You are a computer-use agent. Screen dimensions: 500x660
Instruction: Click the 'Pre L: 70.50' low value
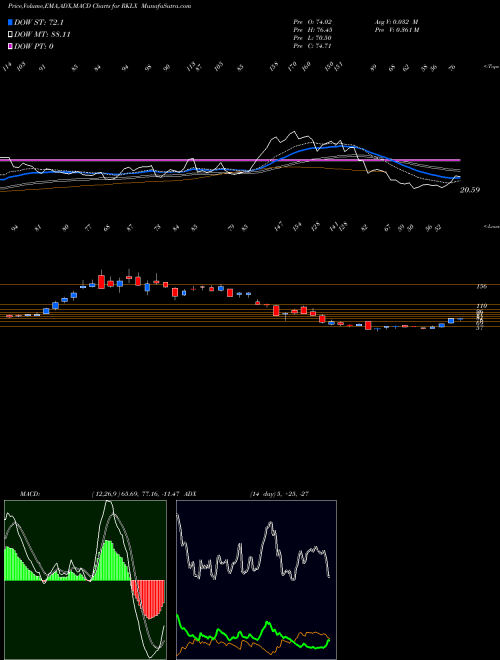pos(312,38)
